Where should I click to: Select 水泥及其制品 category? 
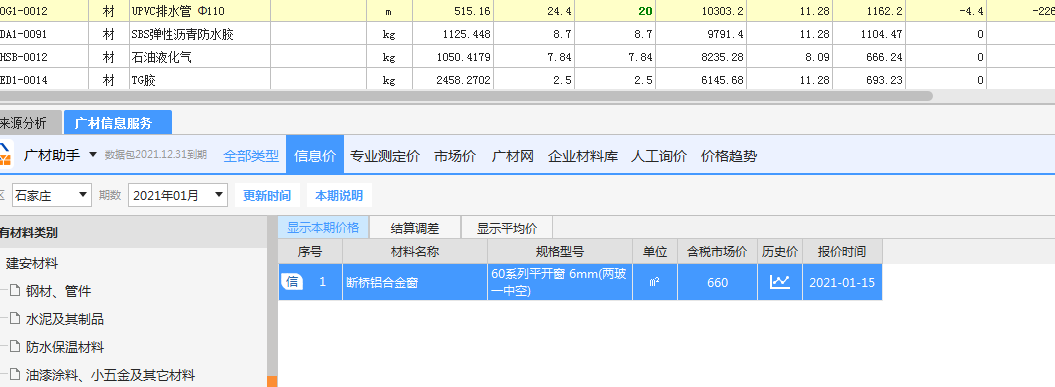65,319
